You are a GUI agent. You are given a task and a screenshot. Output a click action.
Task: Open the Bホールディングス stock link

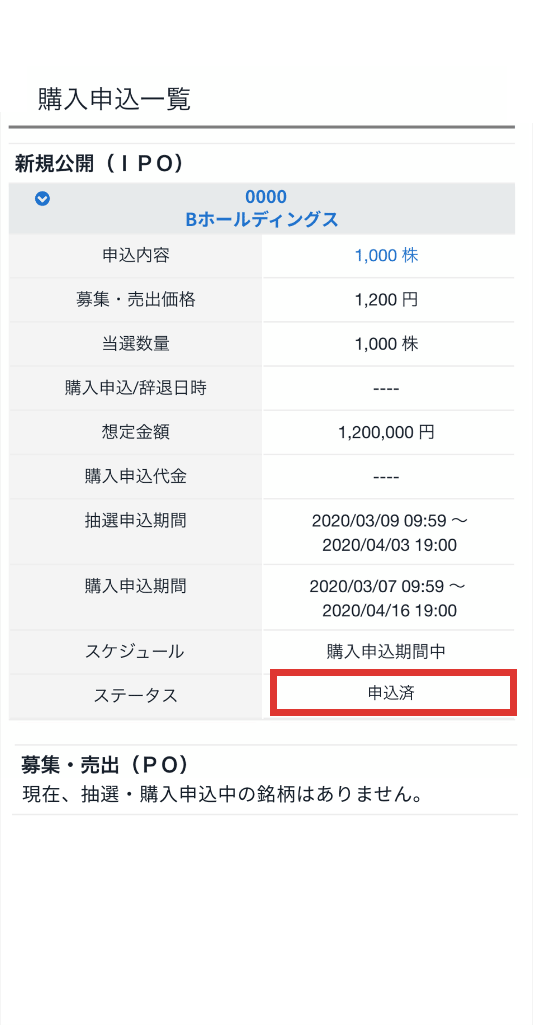[262, 220]
